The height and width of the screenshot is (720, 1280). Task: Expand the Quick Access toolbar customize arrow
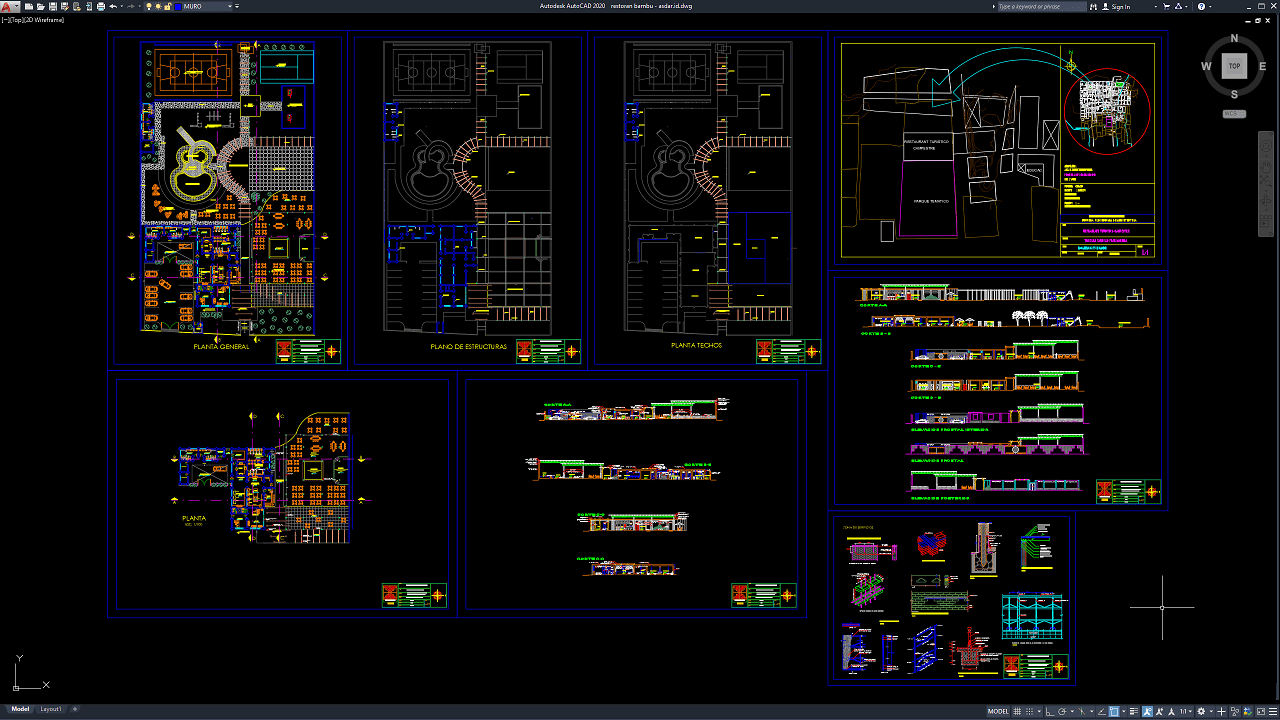(237, 6)
